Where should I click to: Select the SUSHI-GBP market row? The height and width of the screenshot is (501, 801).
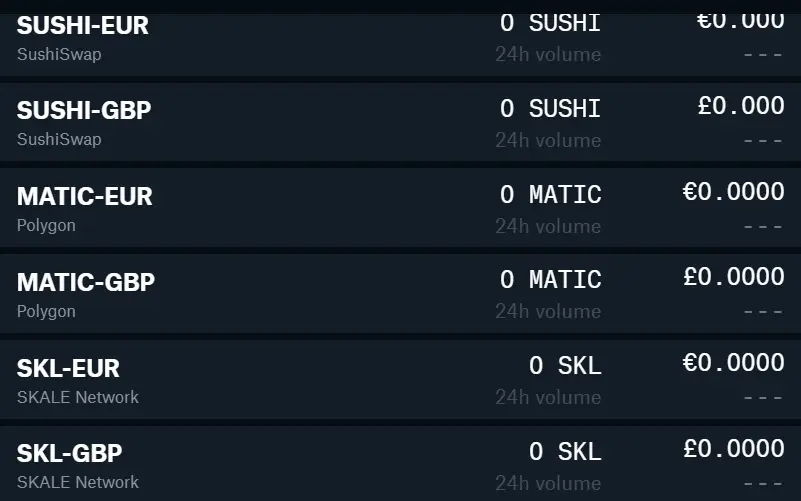400,123
